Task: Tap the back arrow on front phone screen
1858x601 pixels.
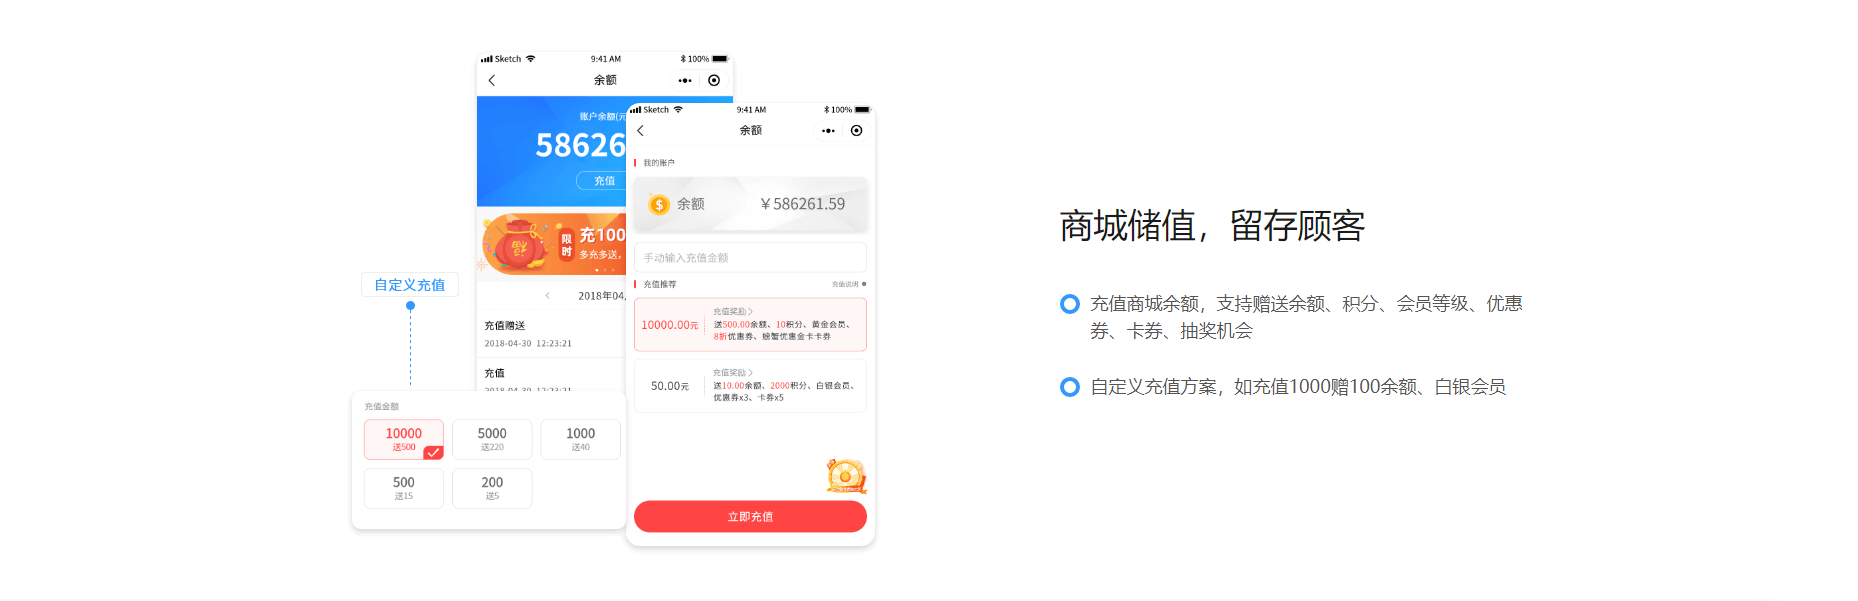Action: [641, 131]
